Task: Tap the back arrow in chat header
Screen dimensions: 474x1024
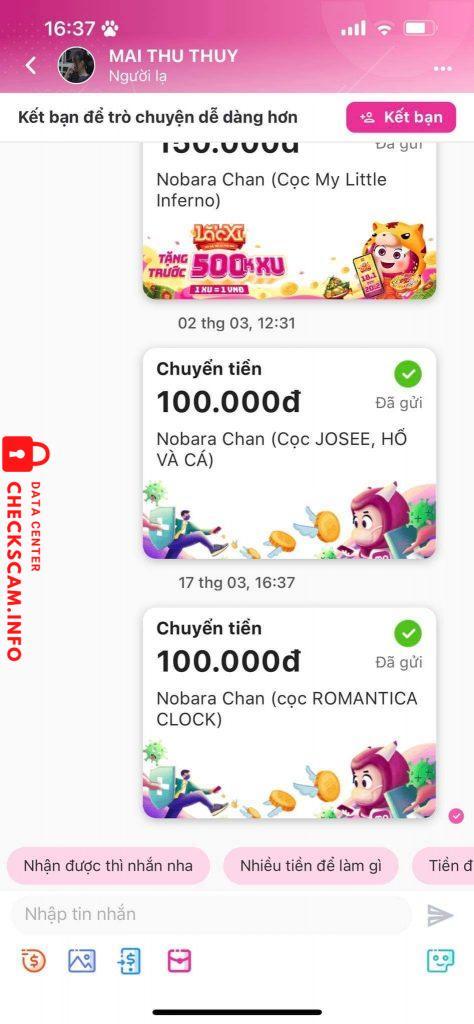Action: [31, 65]
